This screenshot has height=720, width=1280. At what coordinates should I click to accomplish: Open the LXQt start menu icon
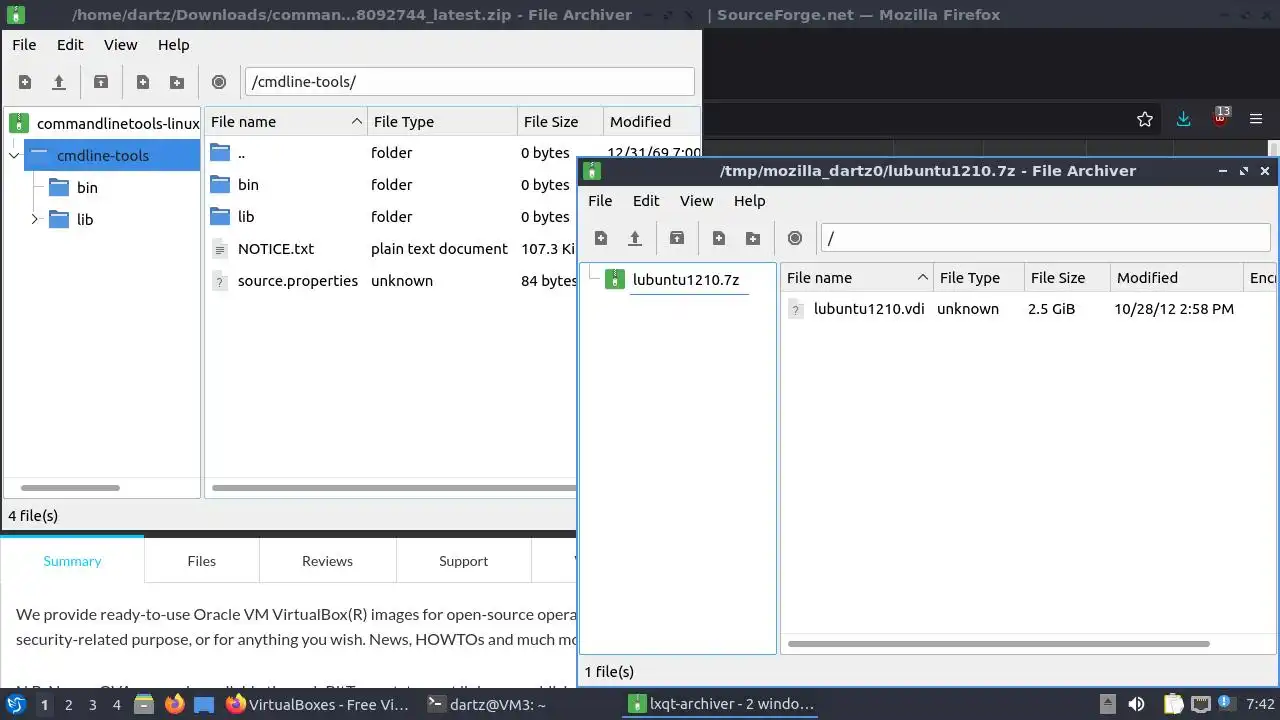click(16, 704)
